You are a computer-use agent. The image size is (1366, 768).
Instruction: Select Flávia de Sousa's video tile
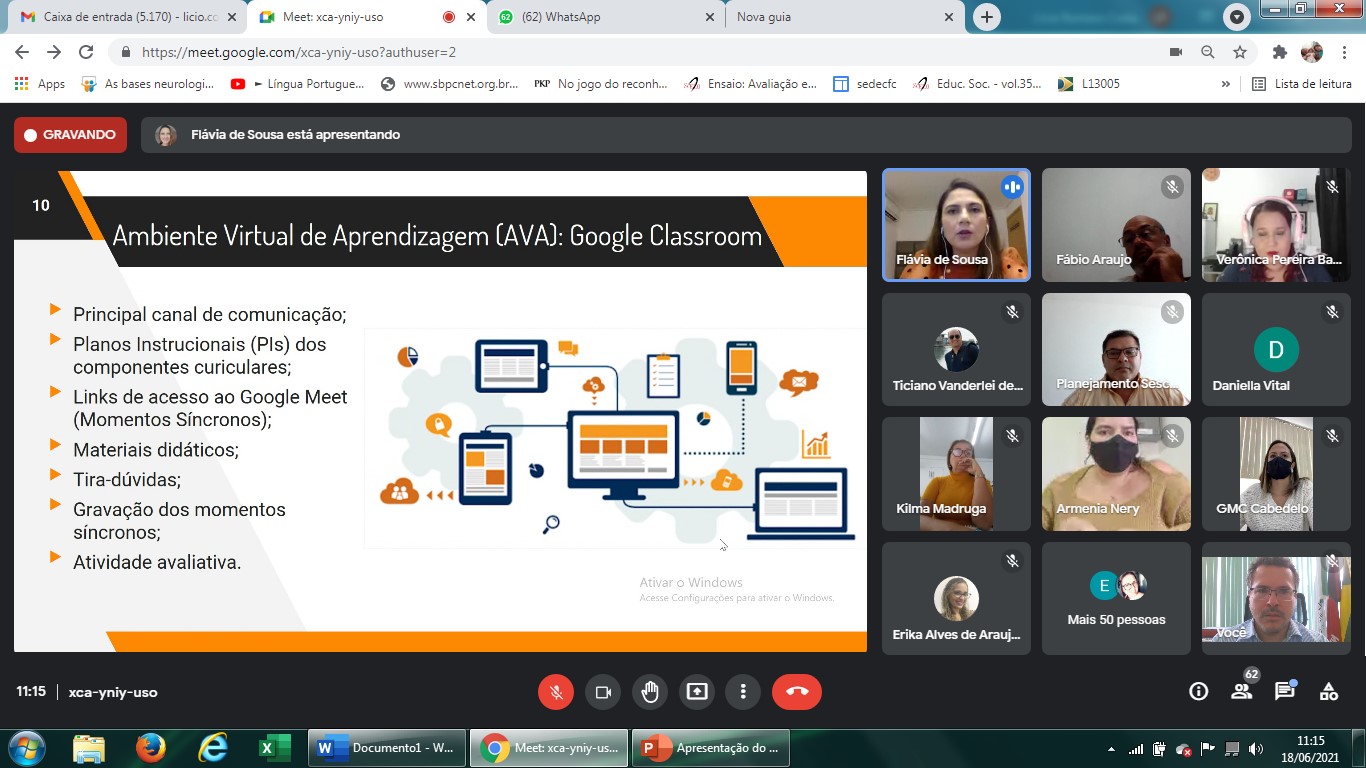point(956,224)
